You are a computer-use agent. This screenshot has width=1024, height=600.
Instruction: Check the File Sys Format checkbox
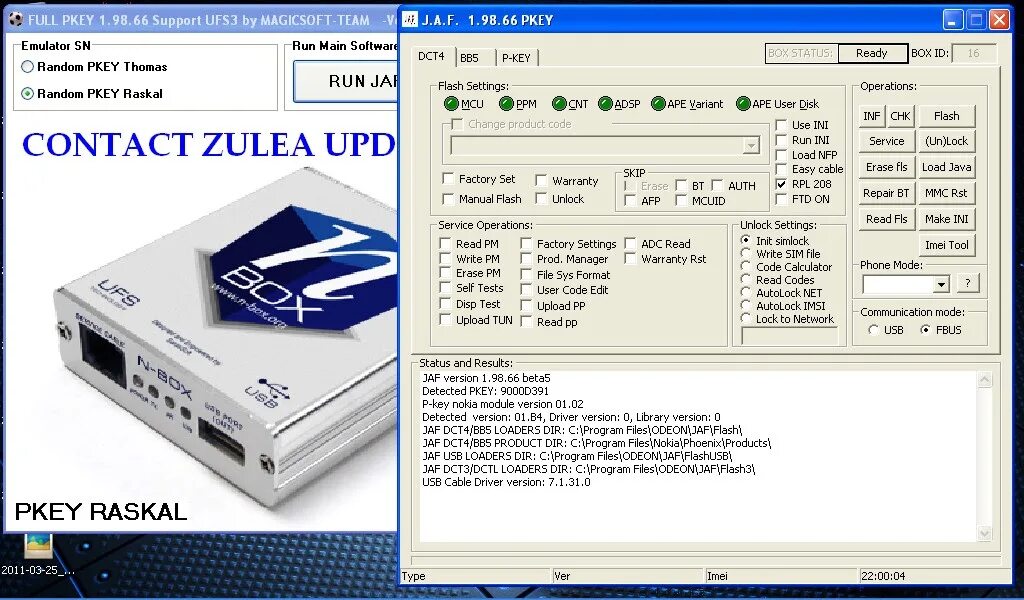click(x=526, y=274)
